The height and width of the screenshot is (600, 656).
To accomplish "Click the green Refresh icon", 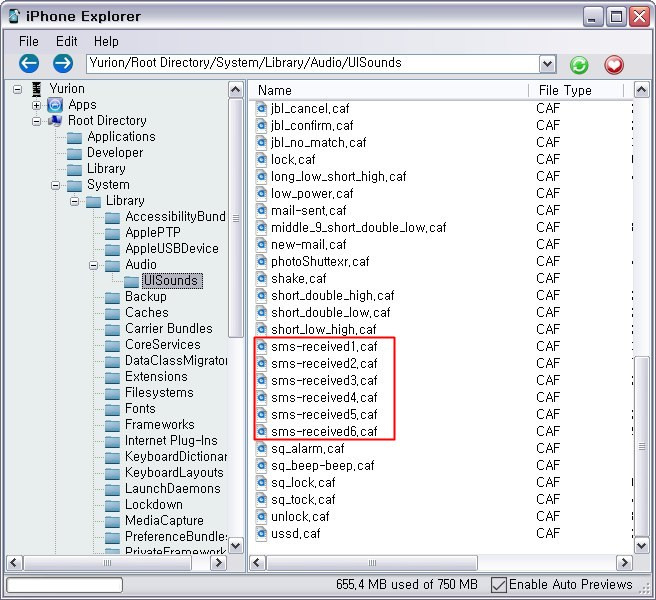I will [x=579, y=65].
